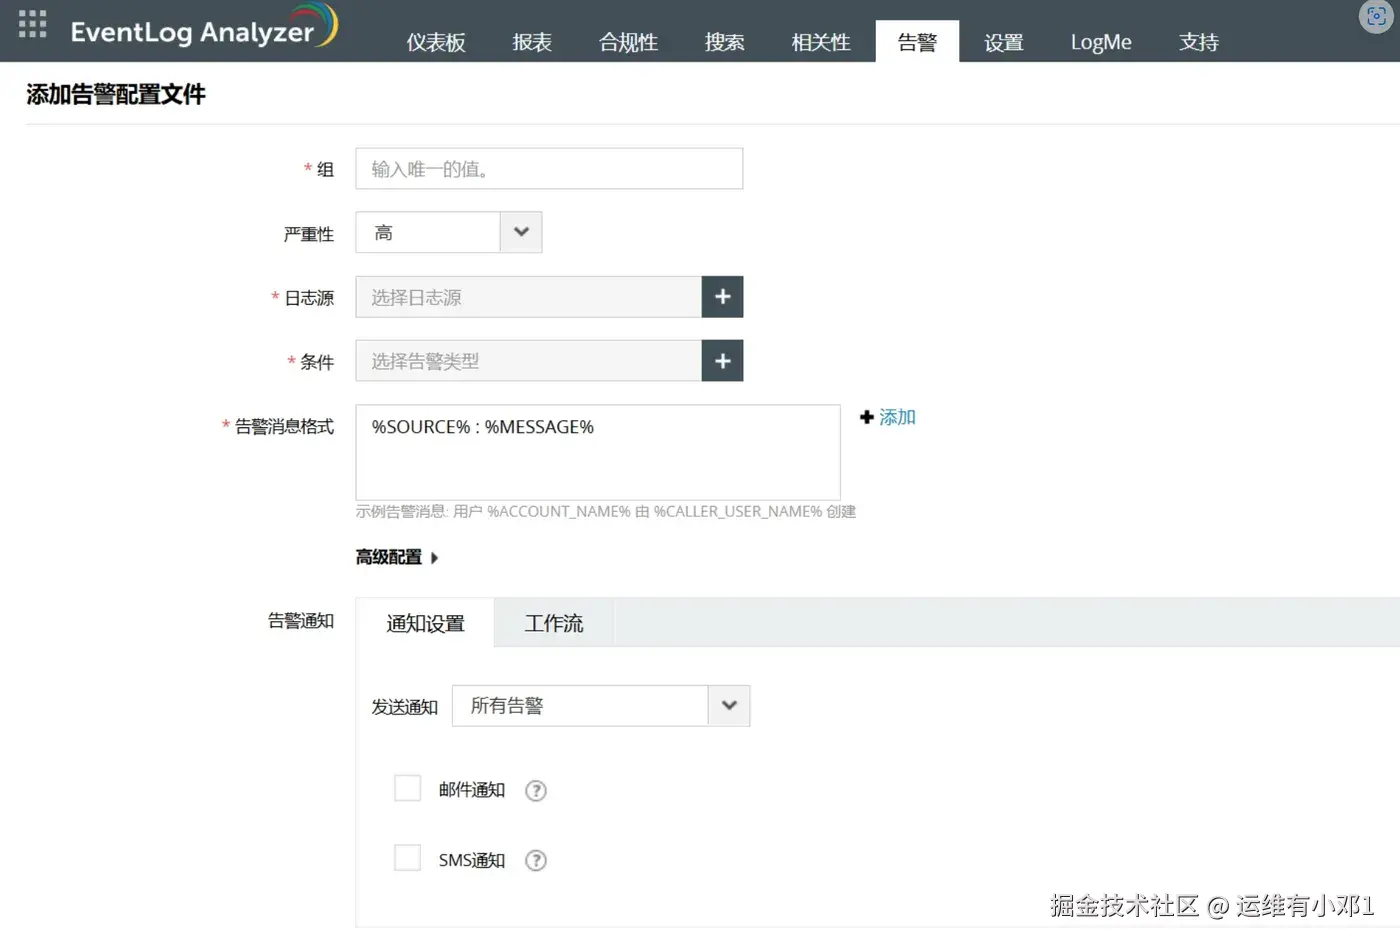Click the screen-capture icon in top right corner
This screenshot has width=1400, height=945.
click(1376, 17)
